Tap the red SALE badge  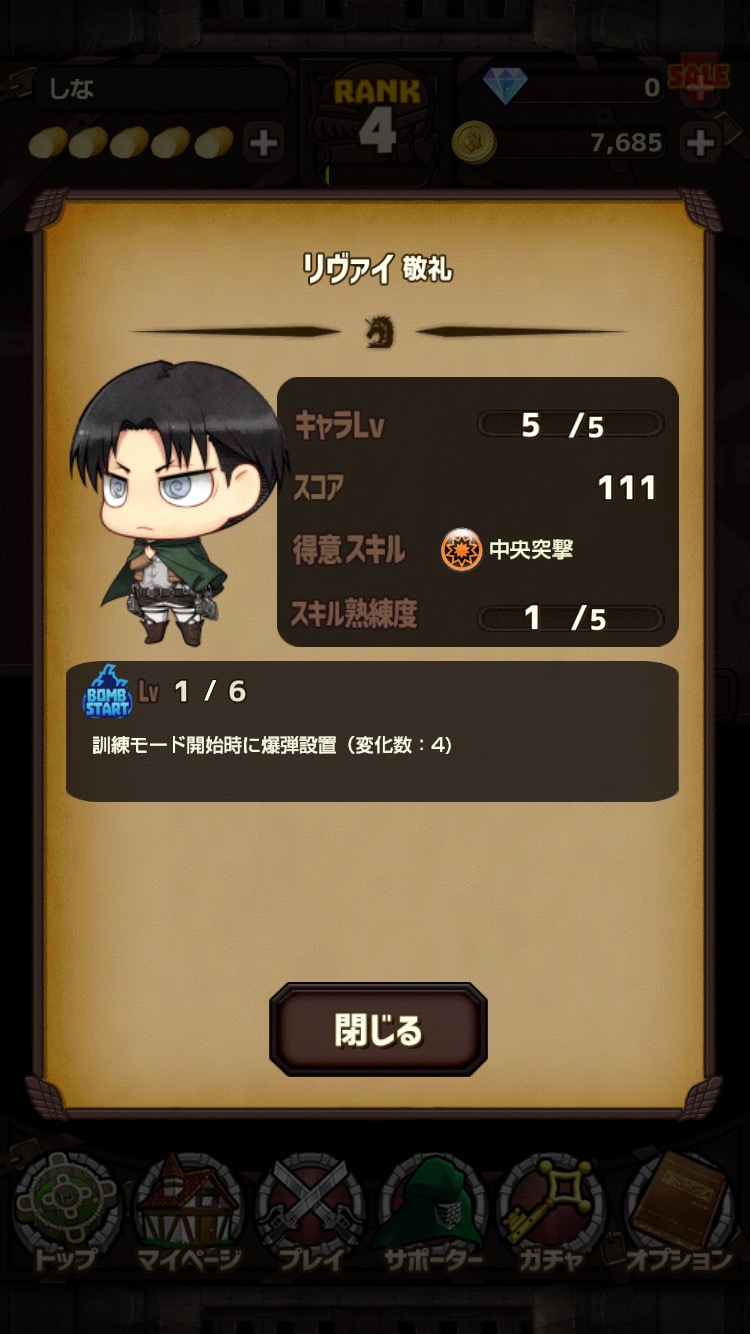point(698,76)
